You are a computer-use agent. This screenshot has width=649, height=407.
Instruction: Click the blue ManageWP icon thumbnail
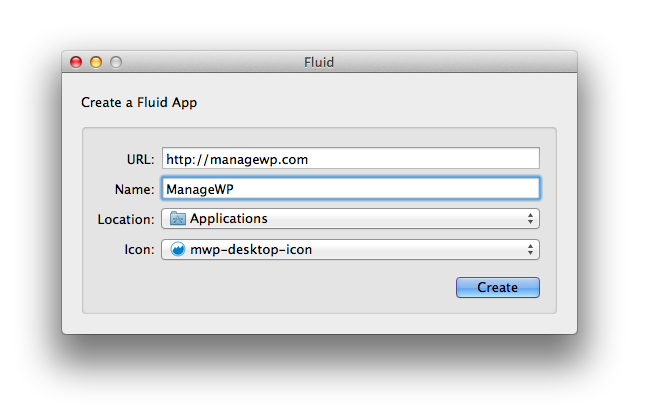[x=178, y=249]
